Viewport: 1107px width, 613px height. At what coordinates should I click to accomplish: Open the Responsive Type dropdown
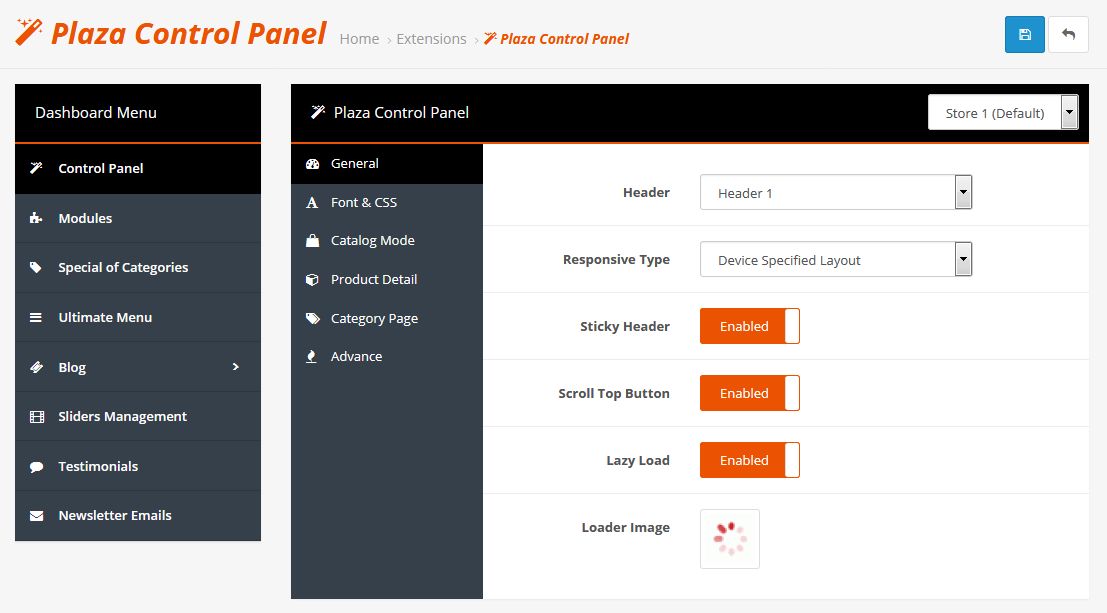click(836, 259)
